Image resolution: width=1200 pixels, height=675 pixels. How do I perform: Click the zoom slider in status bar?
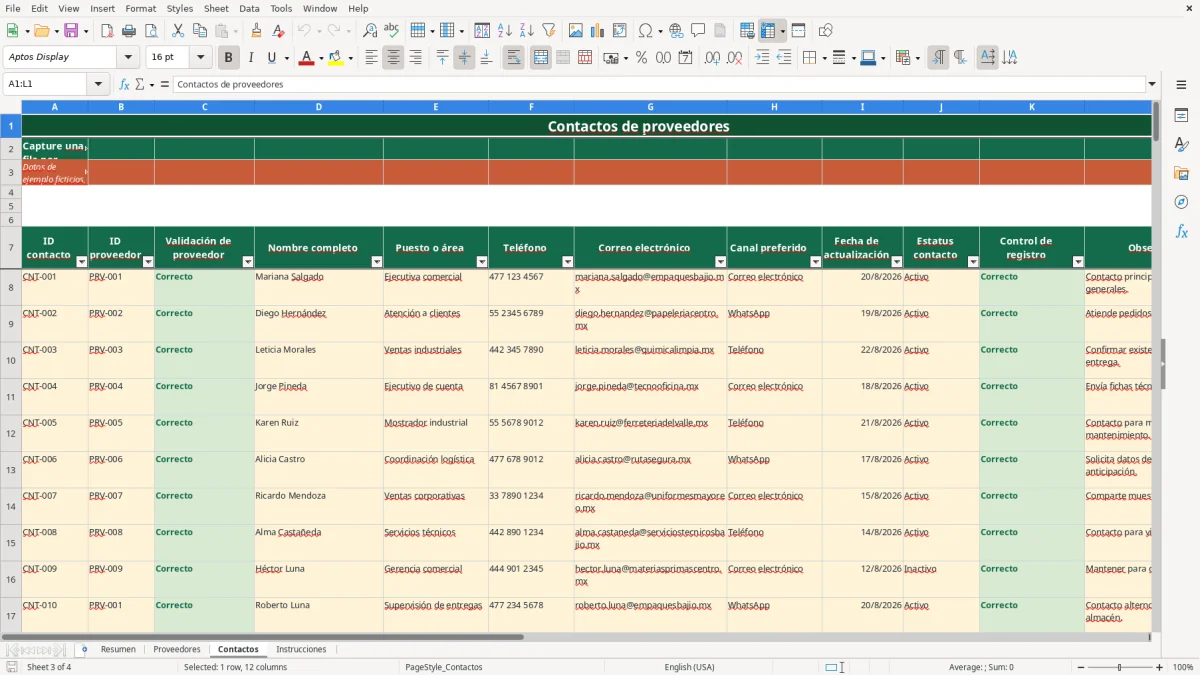pos(1120,667)
